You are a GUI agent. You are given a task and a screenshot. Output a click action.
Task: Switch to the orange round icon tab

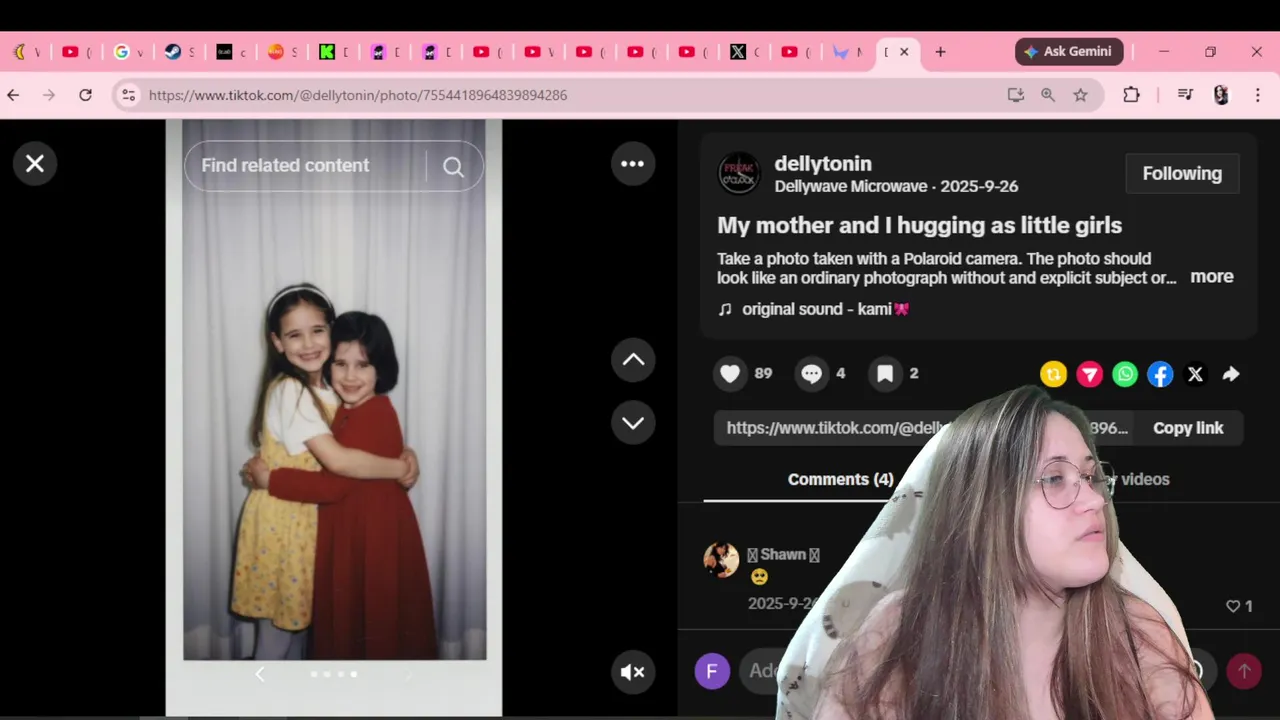[282, 52]
